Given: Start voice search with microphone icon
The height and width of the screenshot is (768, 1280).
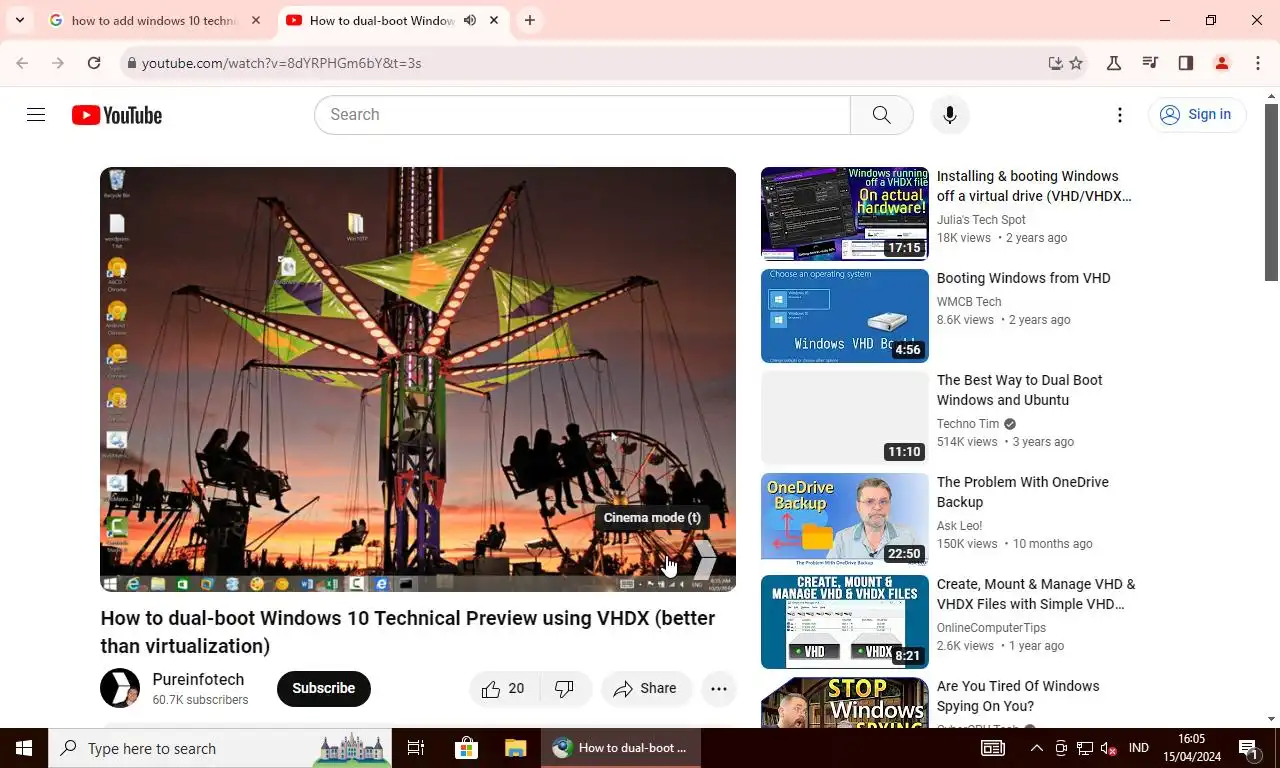Looking at the screenshot, I should [950, 115].
